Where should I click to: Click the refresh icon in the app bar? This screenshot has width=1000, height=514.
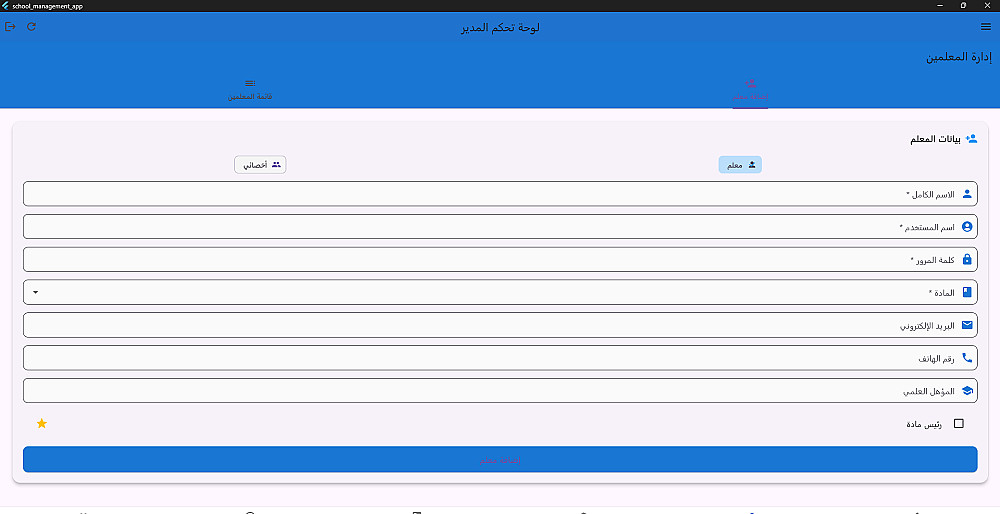coord(31,27)
